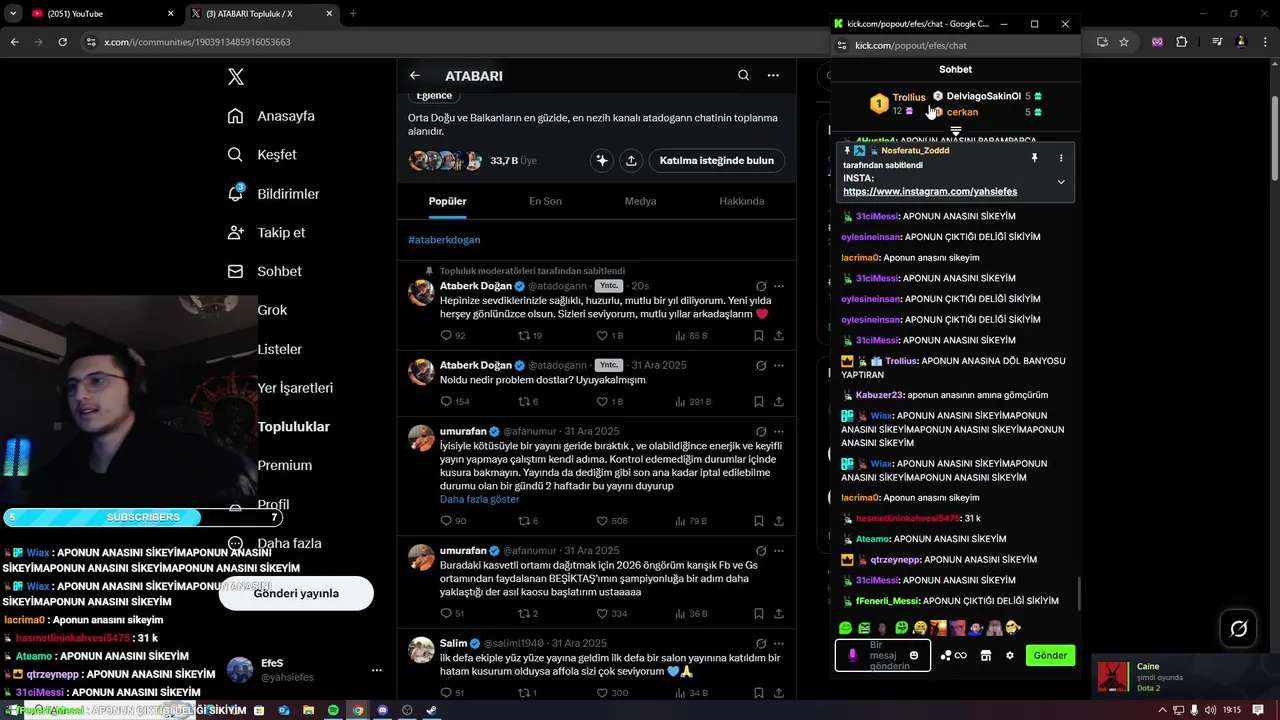Open more options on the pinned post
The width and height of the screenshot is (1280, 720).
[779, 286]
